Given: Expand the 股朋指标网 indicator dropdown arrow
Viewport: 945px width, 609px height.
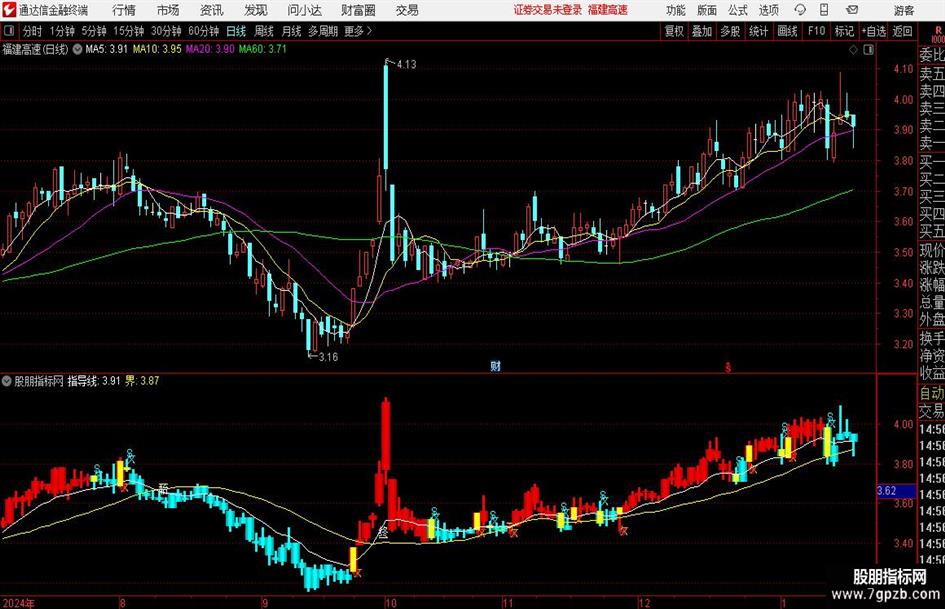Looking at the screenshot, I should pos(7,381).
